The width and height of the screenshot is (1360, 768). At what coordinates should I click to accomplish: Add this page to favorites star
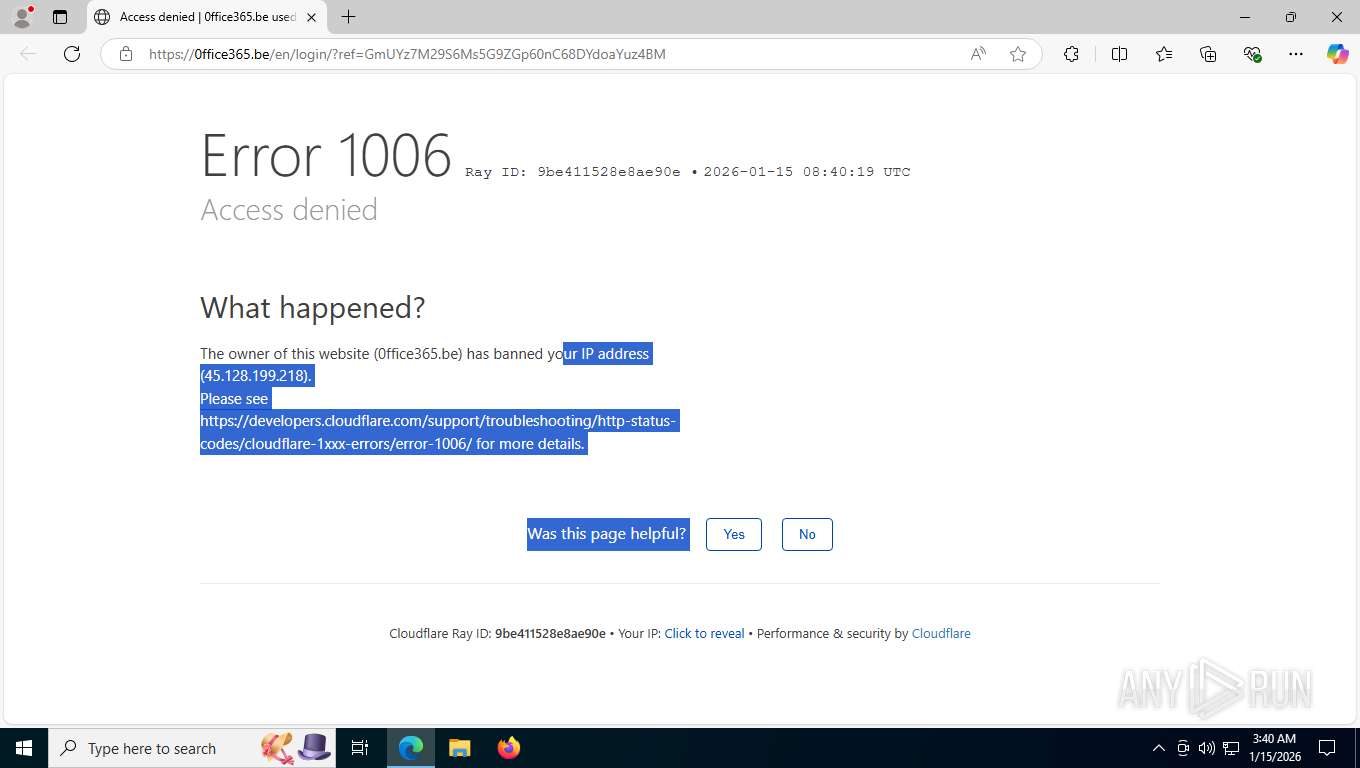click(x=1018, y=54)
